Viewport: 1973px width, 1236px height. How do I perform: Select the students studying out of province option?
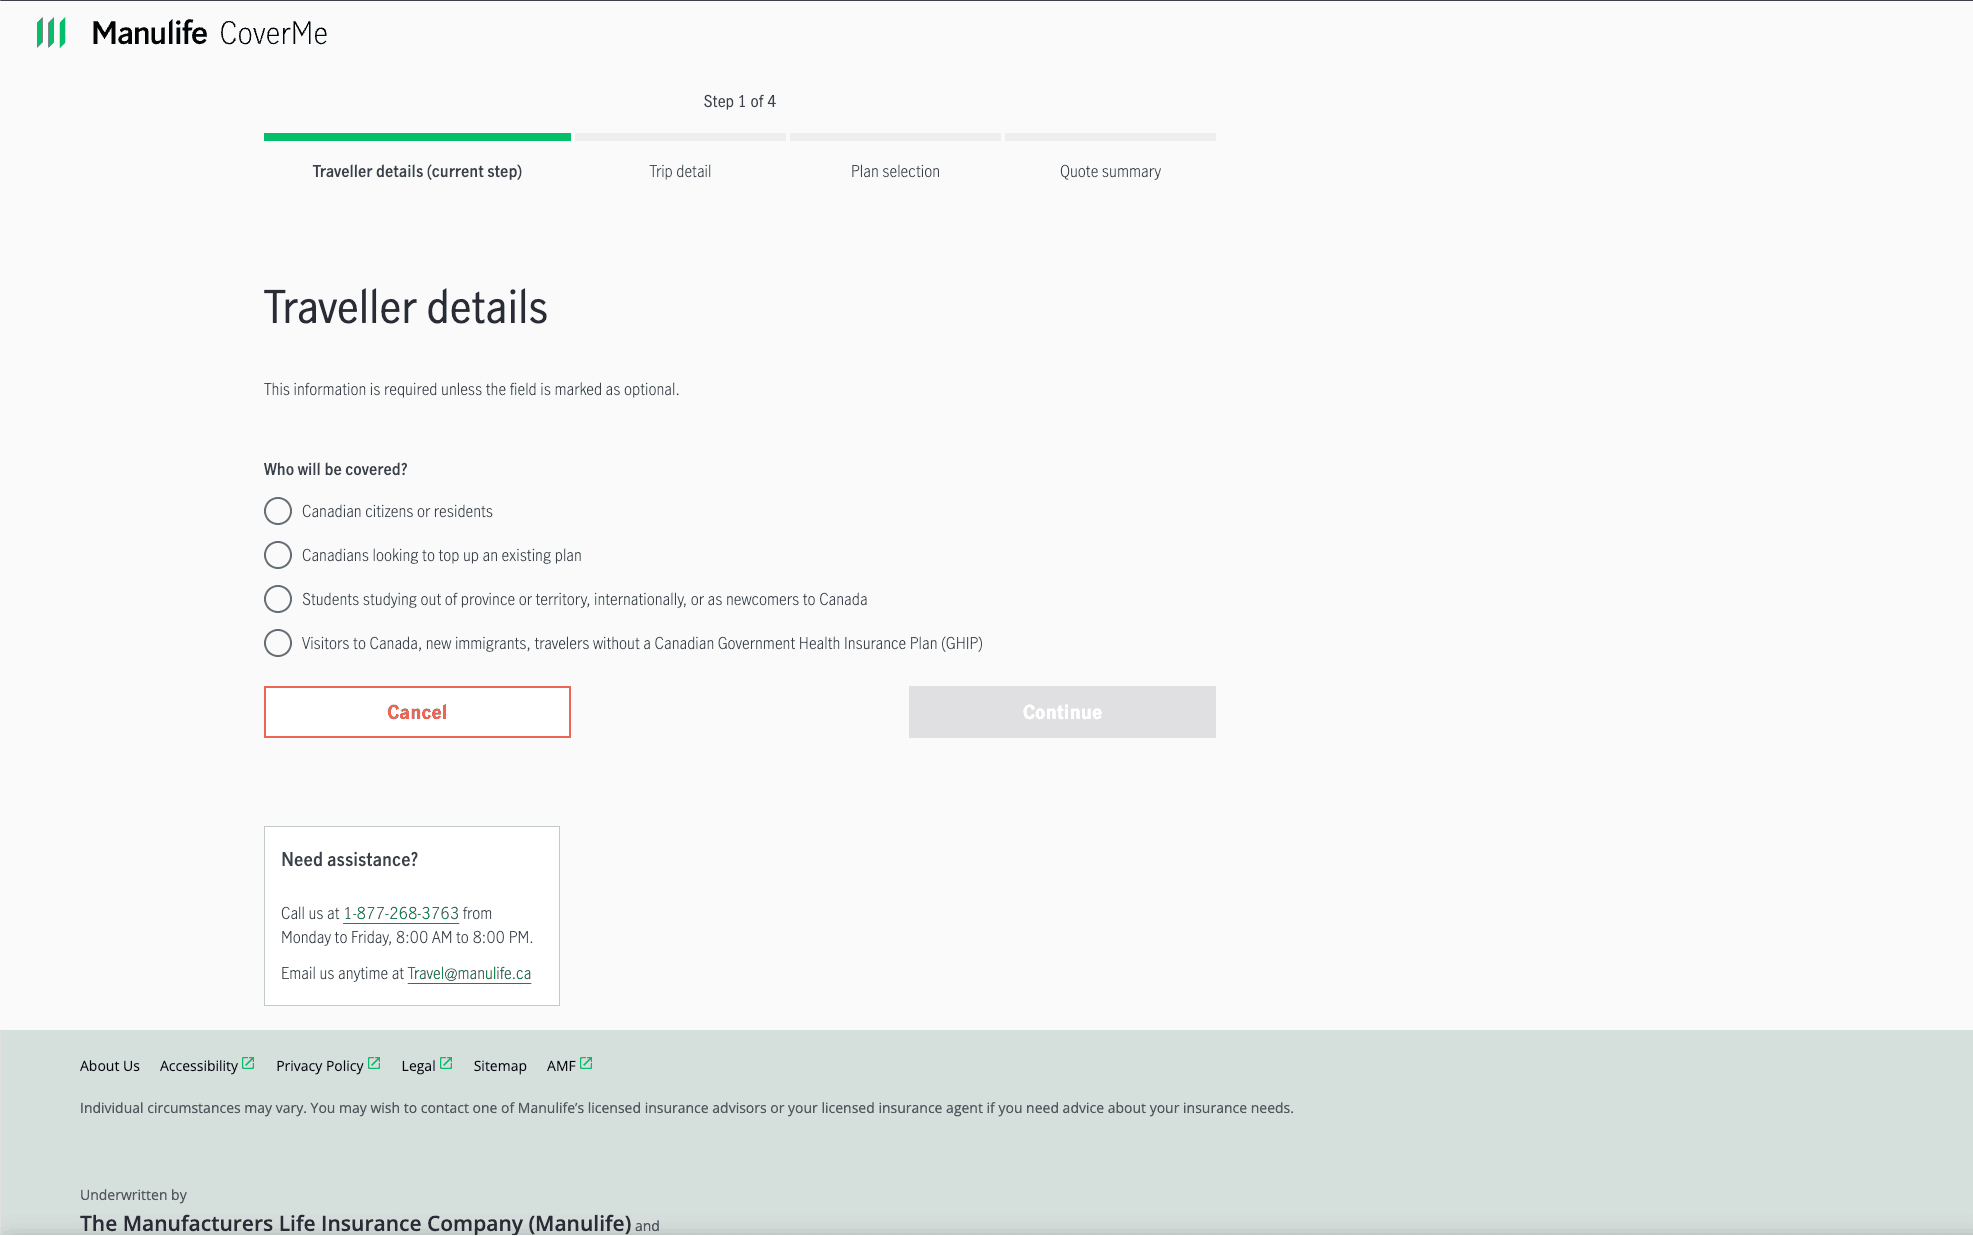[x=278, y=599]
